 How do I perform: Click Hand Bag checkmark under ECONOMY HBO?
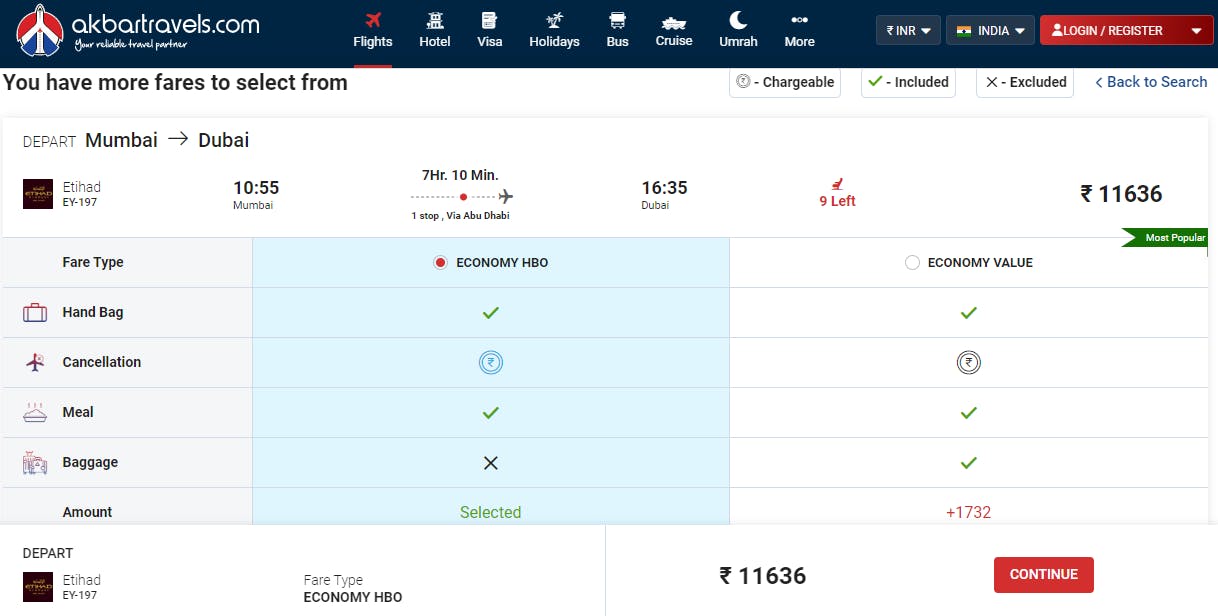coord(490,313)
